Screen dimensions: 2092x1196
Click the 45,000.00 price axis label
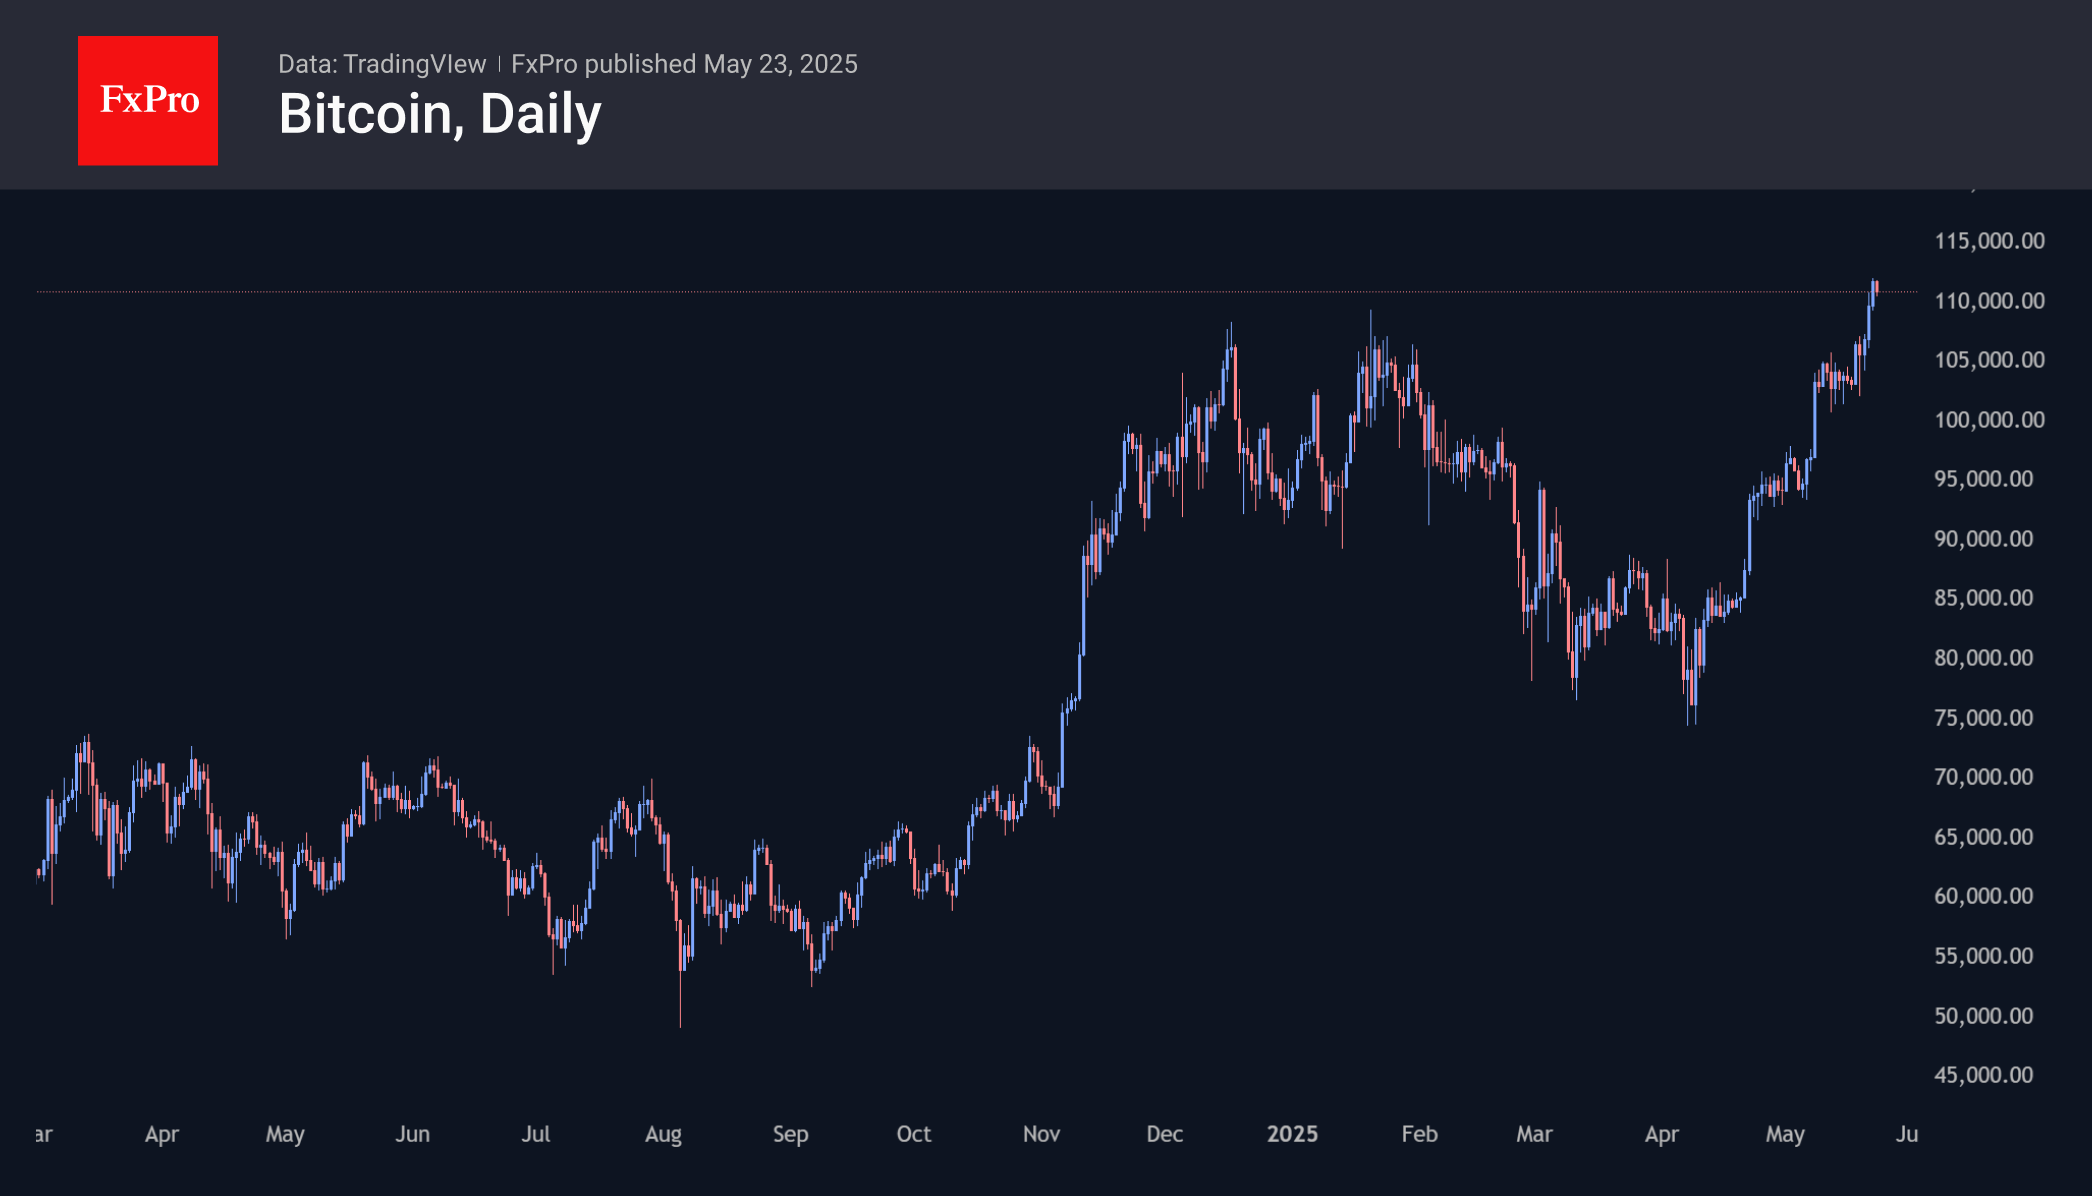pos(1983,1075)
